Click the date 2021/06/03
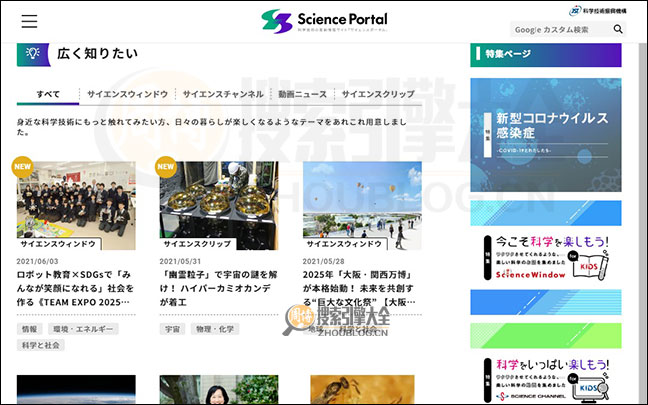Screen dimensions: 648x405 click(x=37, y=262)
